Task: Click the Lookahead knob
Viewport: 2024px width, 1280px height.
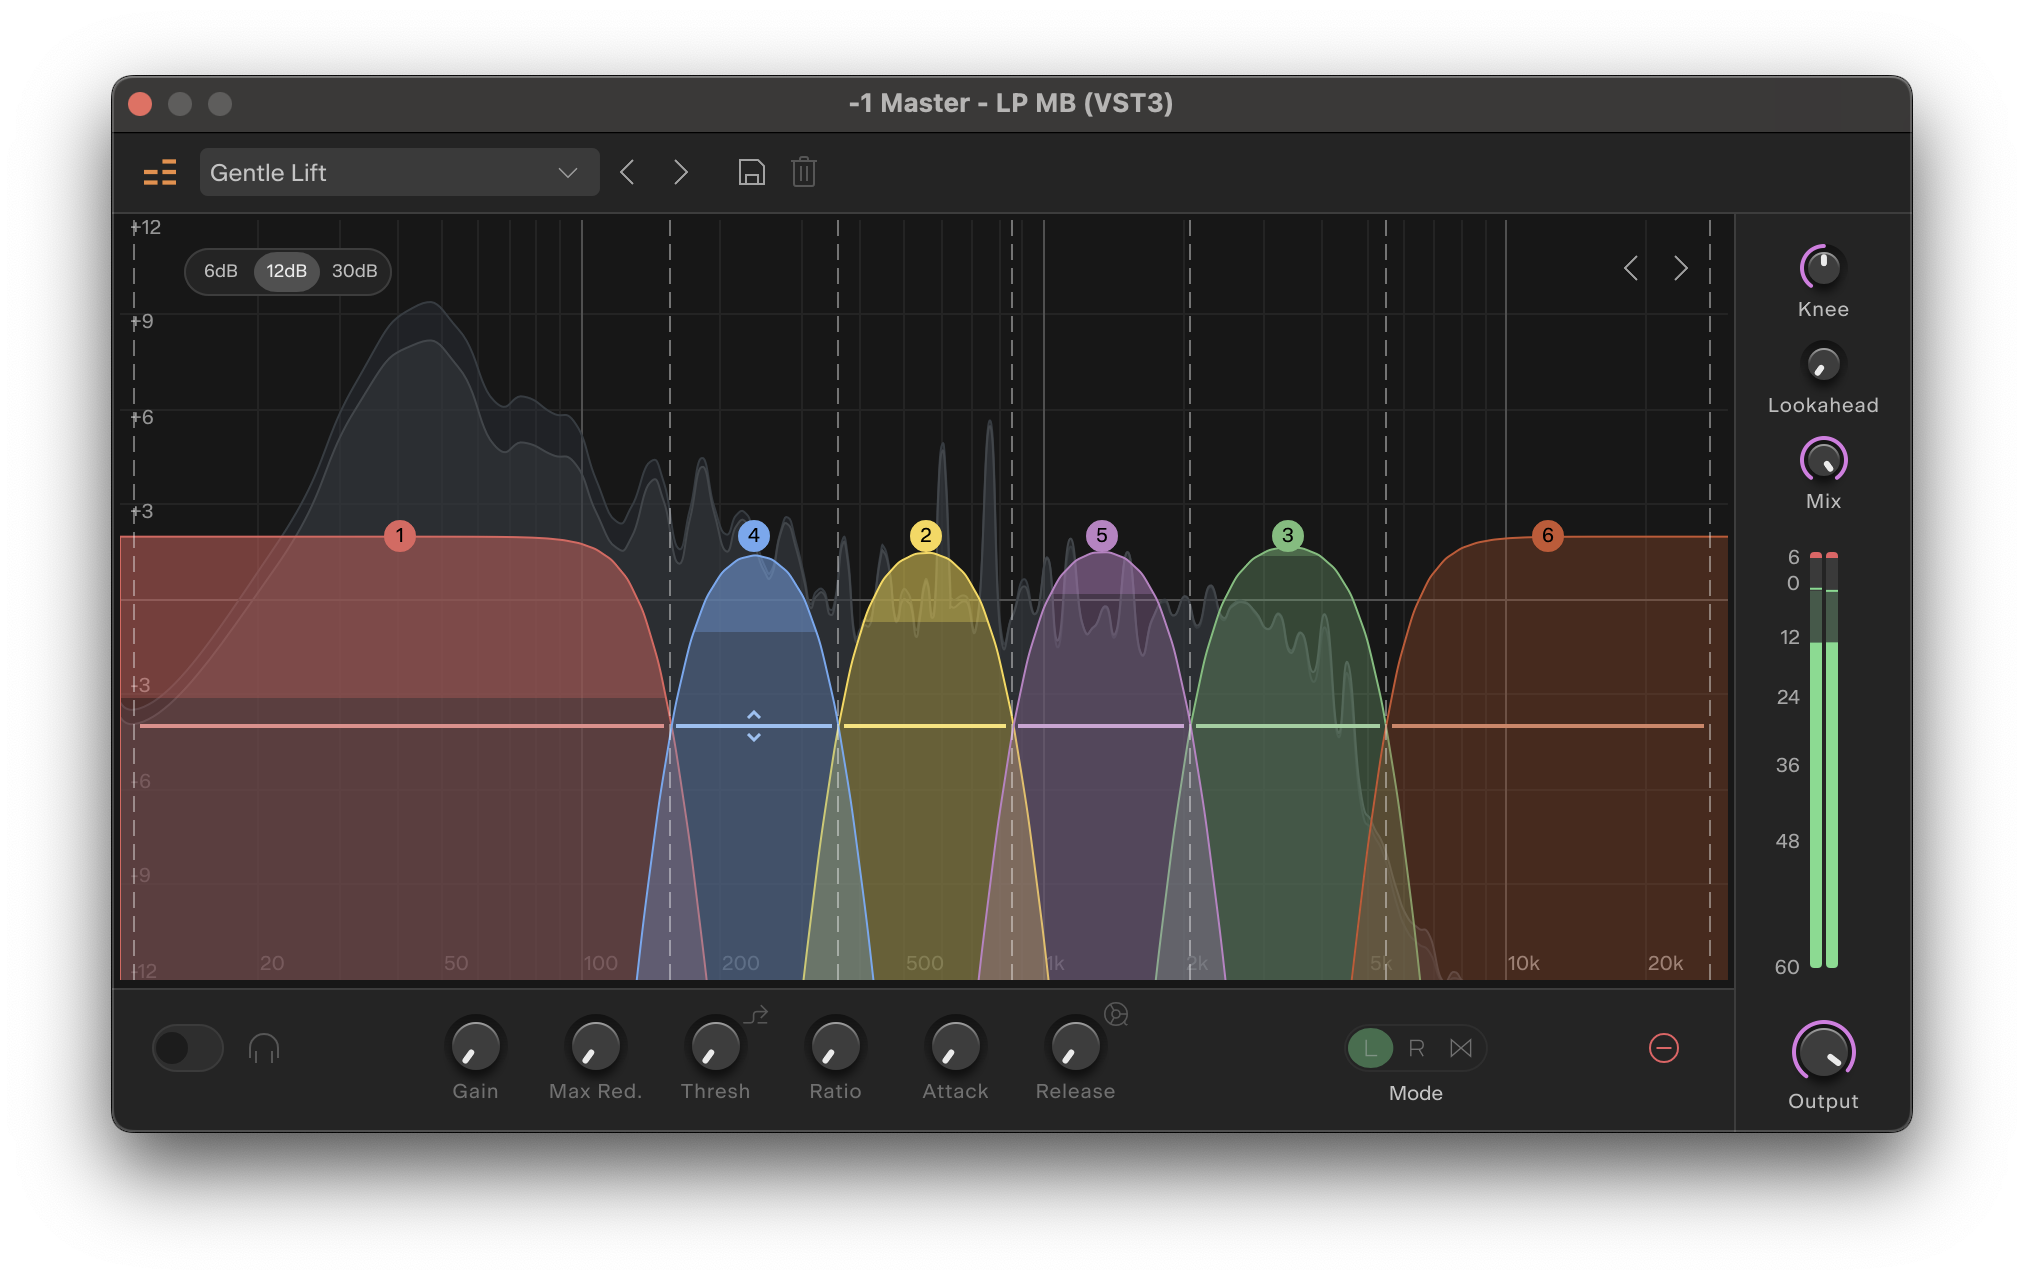Action: [x=1823, y=364]
